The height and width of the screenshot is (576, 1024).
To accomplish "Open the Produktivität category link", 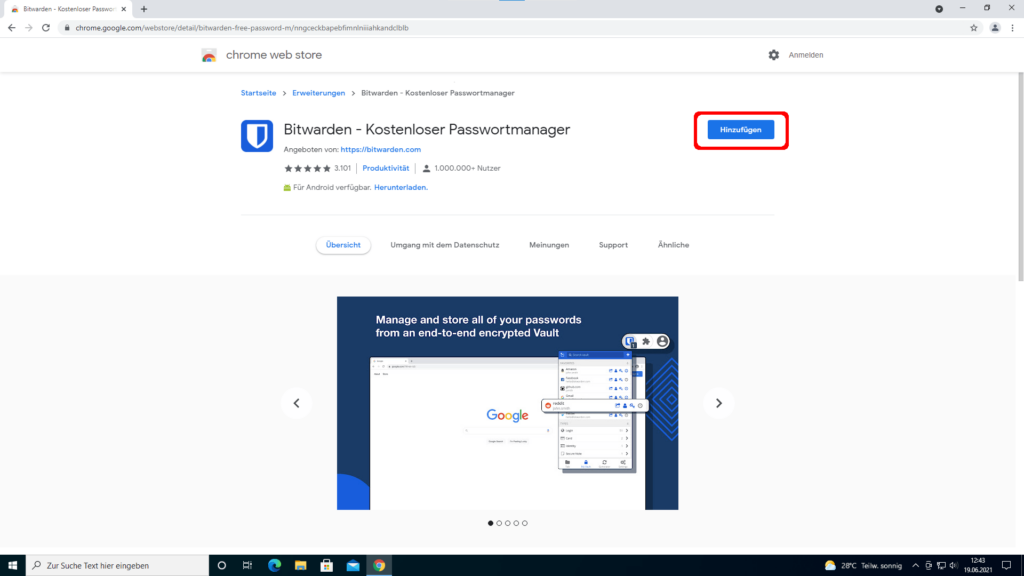I will coord(386,168).
